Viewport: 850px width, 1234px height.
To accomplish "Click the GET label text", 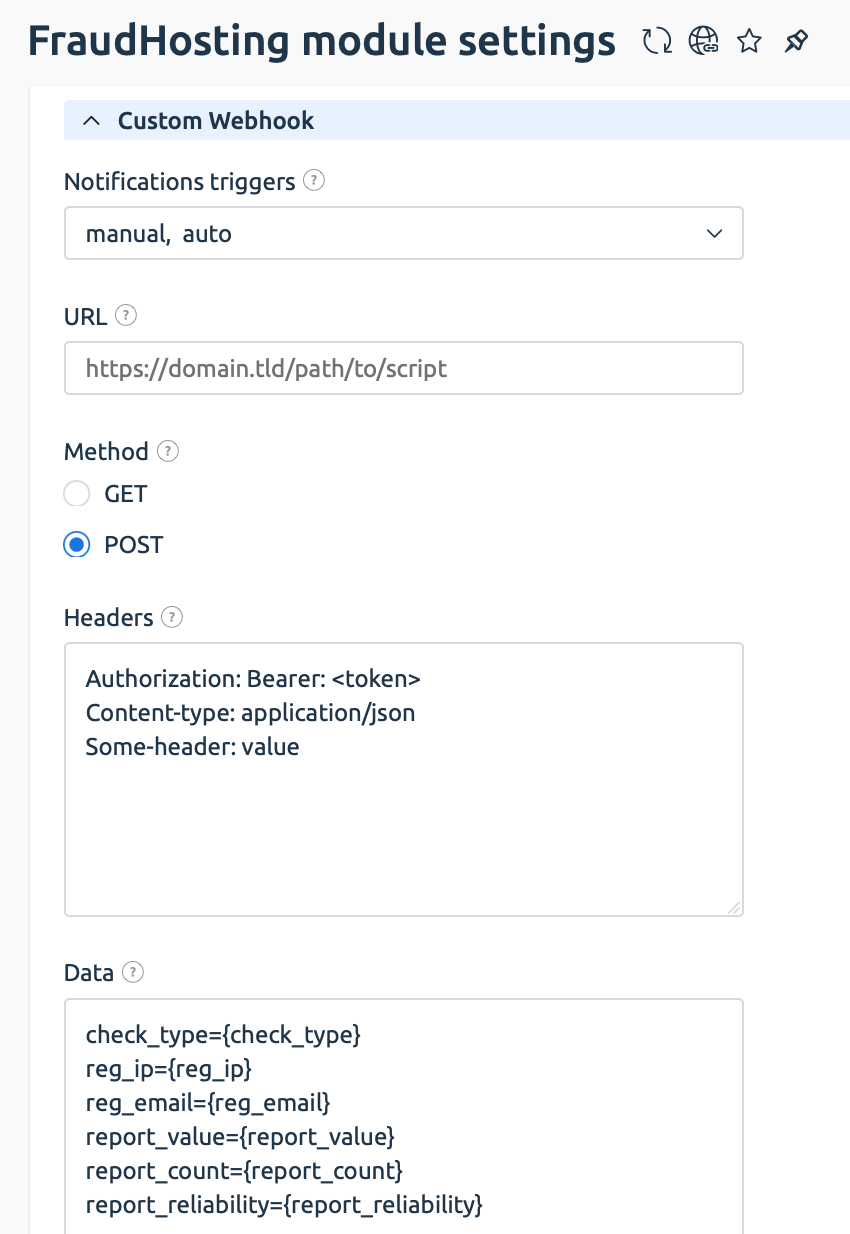I will 125,494.
